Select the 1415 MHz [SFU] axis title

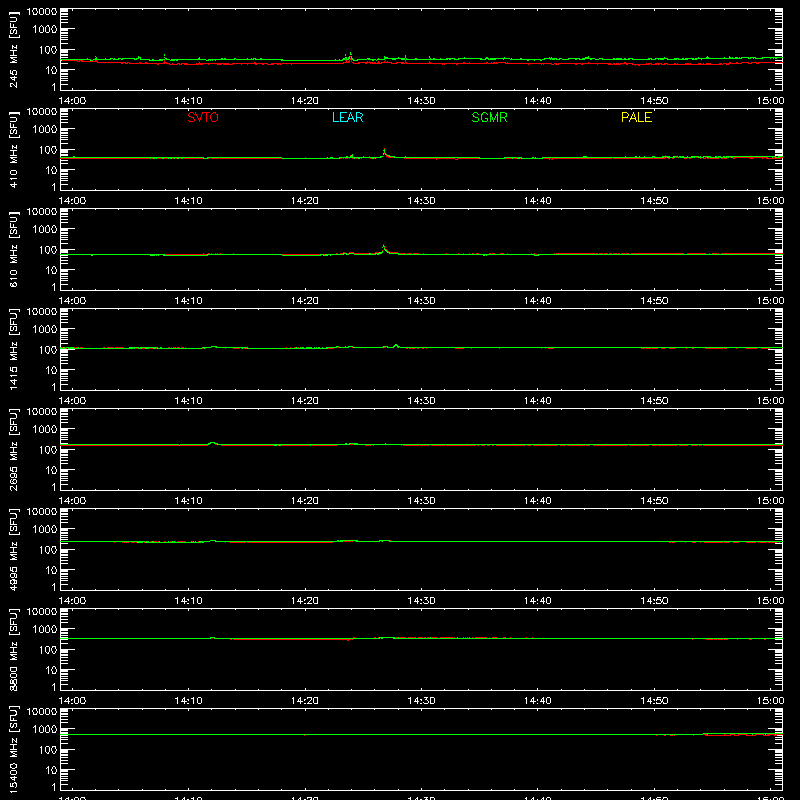coord(14,349)
